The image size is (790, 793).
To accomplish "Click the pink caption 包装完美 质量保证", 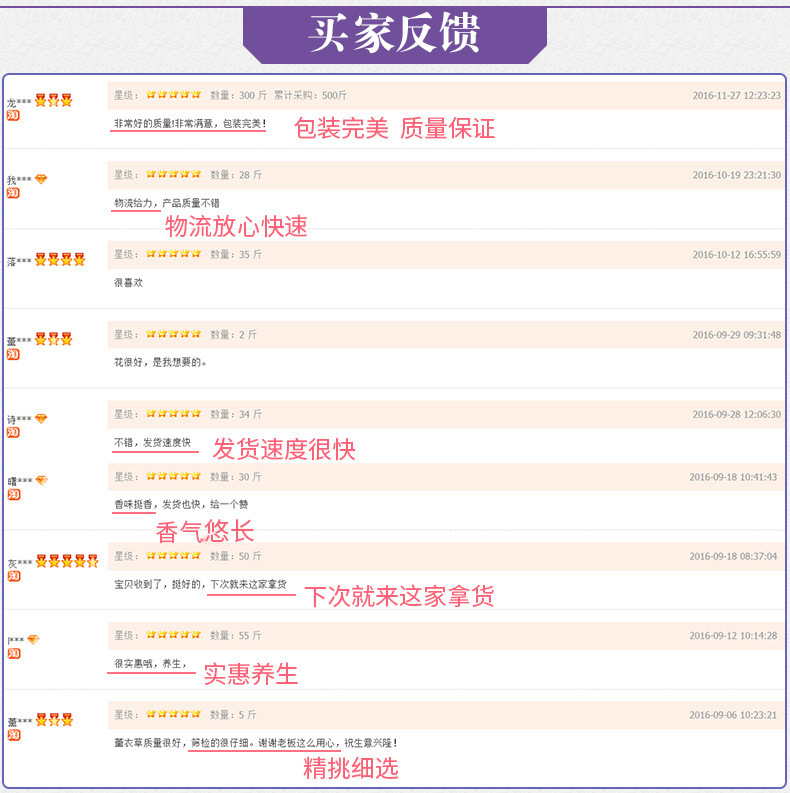I will 394,128.
